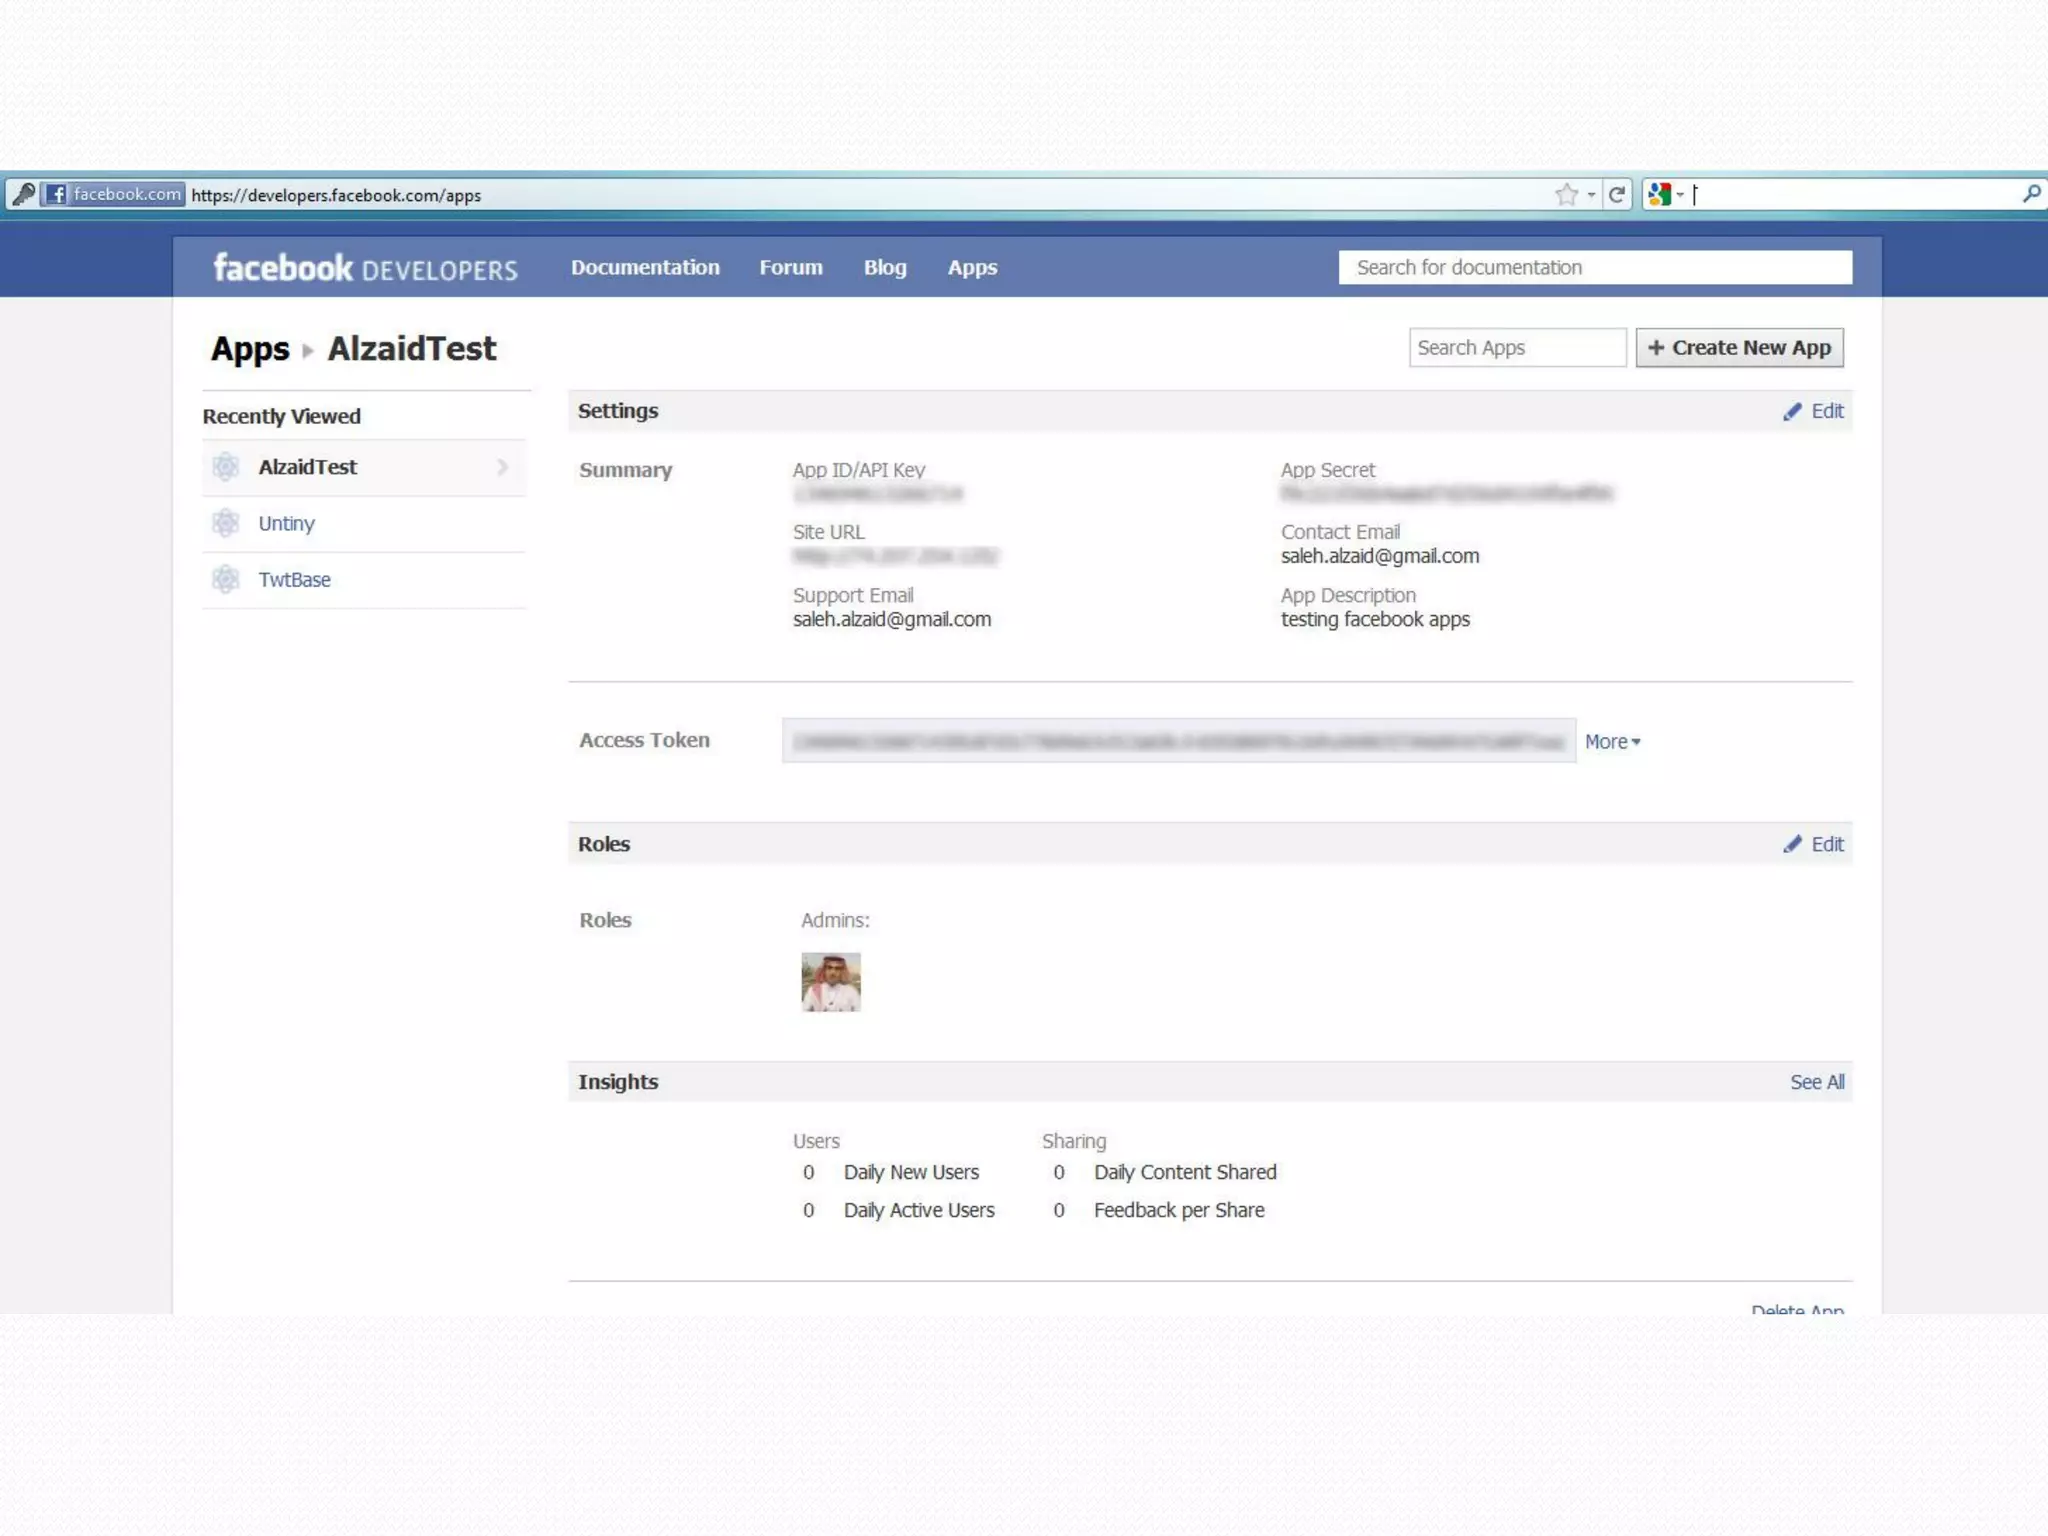
Task: Click the bookmark star icon
Action: coord(1566,194)
